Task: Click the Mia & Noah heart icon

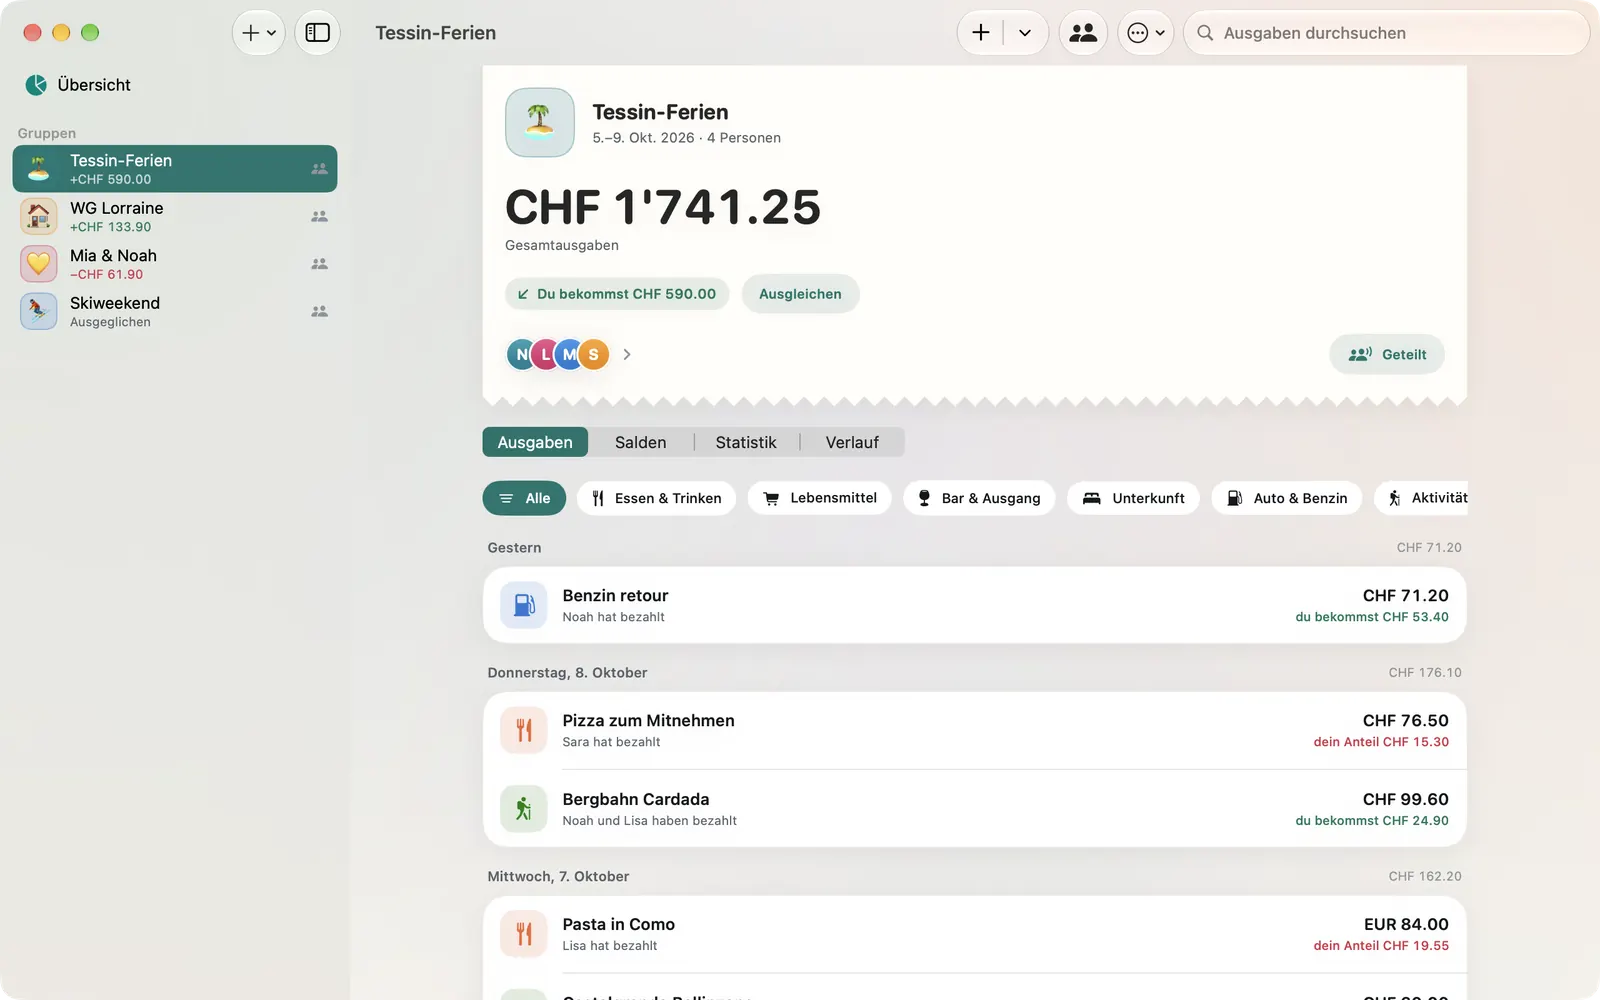Action: coord(38,264)
